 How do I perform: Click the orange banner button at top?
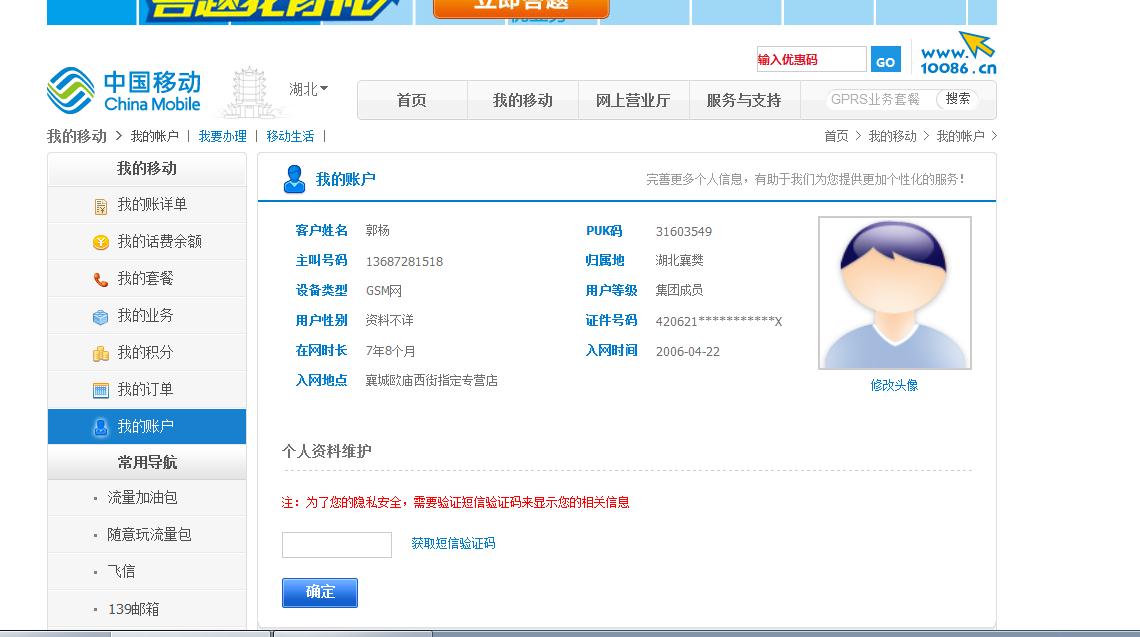[521, 7]
